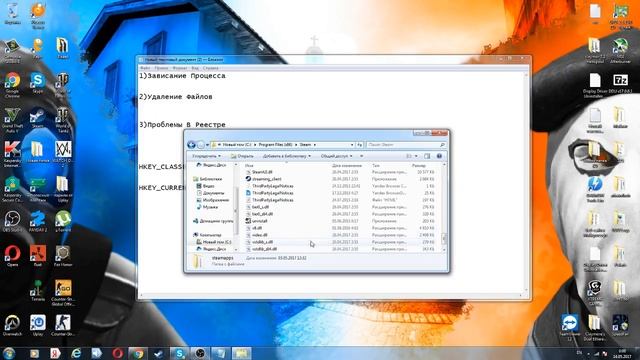The image size is (640, 360).
Task: Open Internet Explorer from taskbar
Action: [x=76, y=353]
